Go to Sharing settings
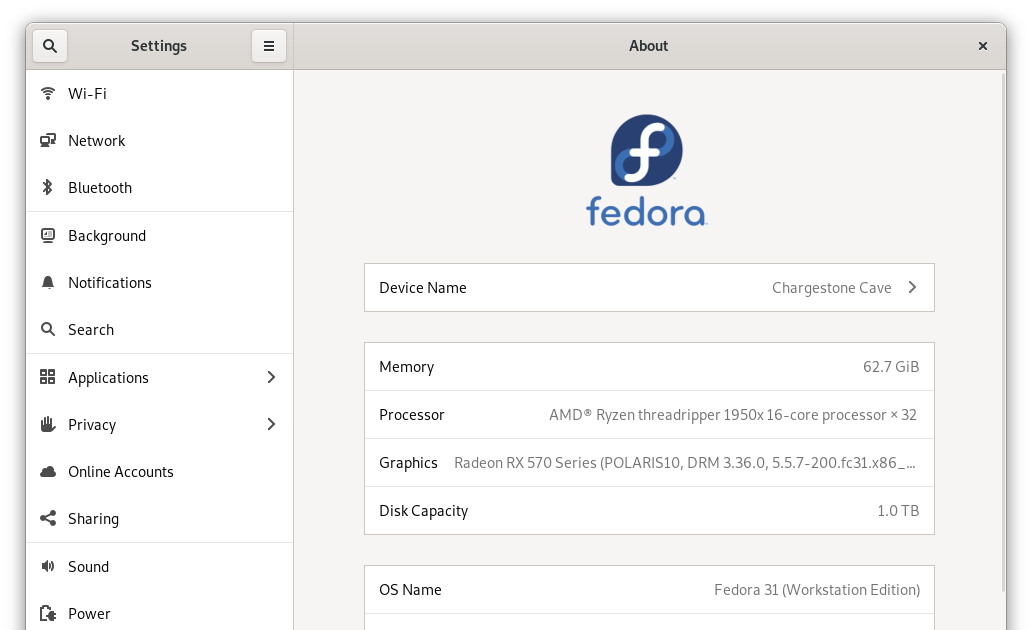Viewport: 1032px width, 630px height. (159, 519)
